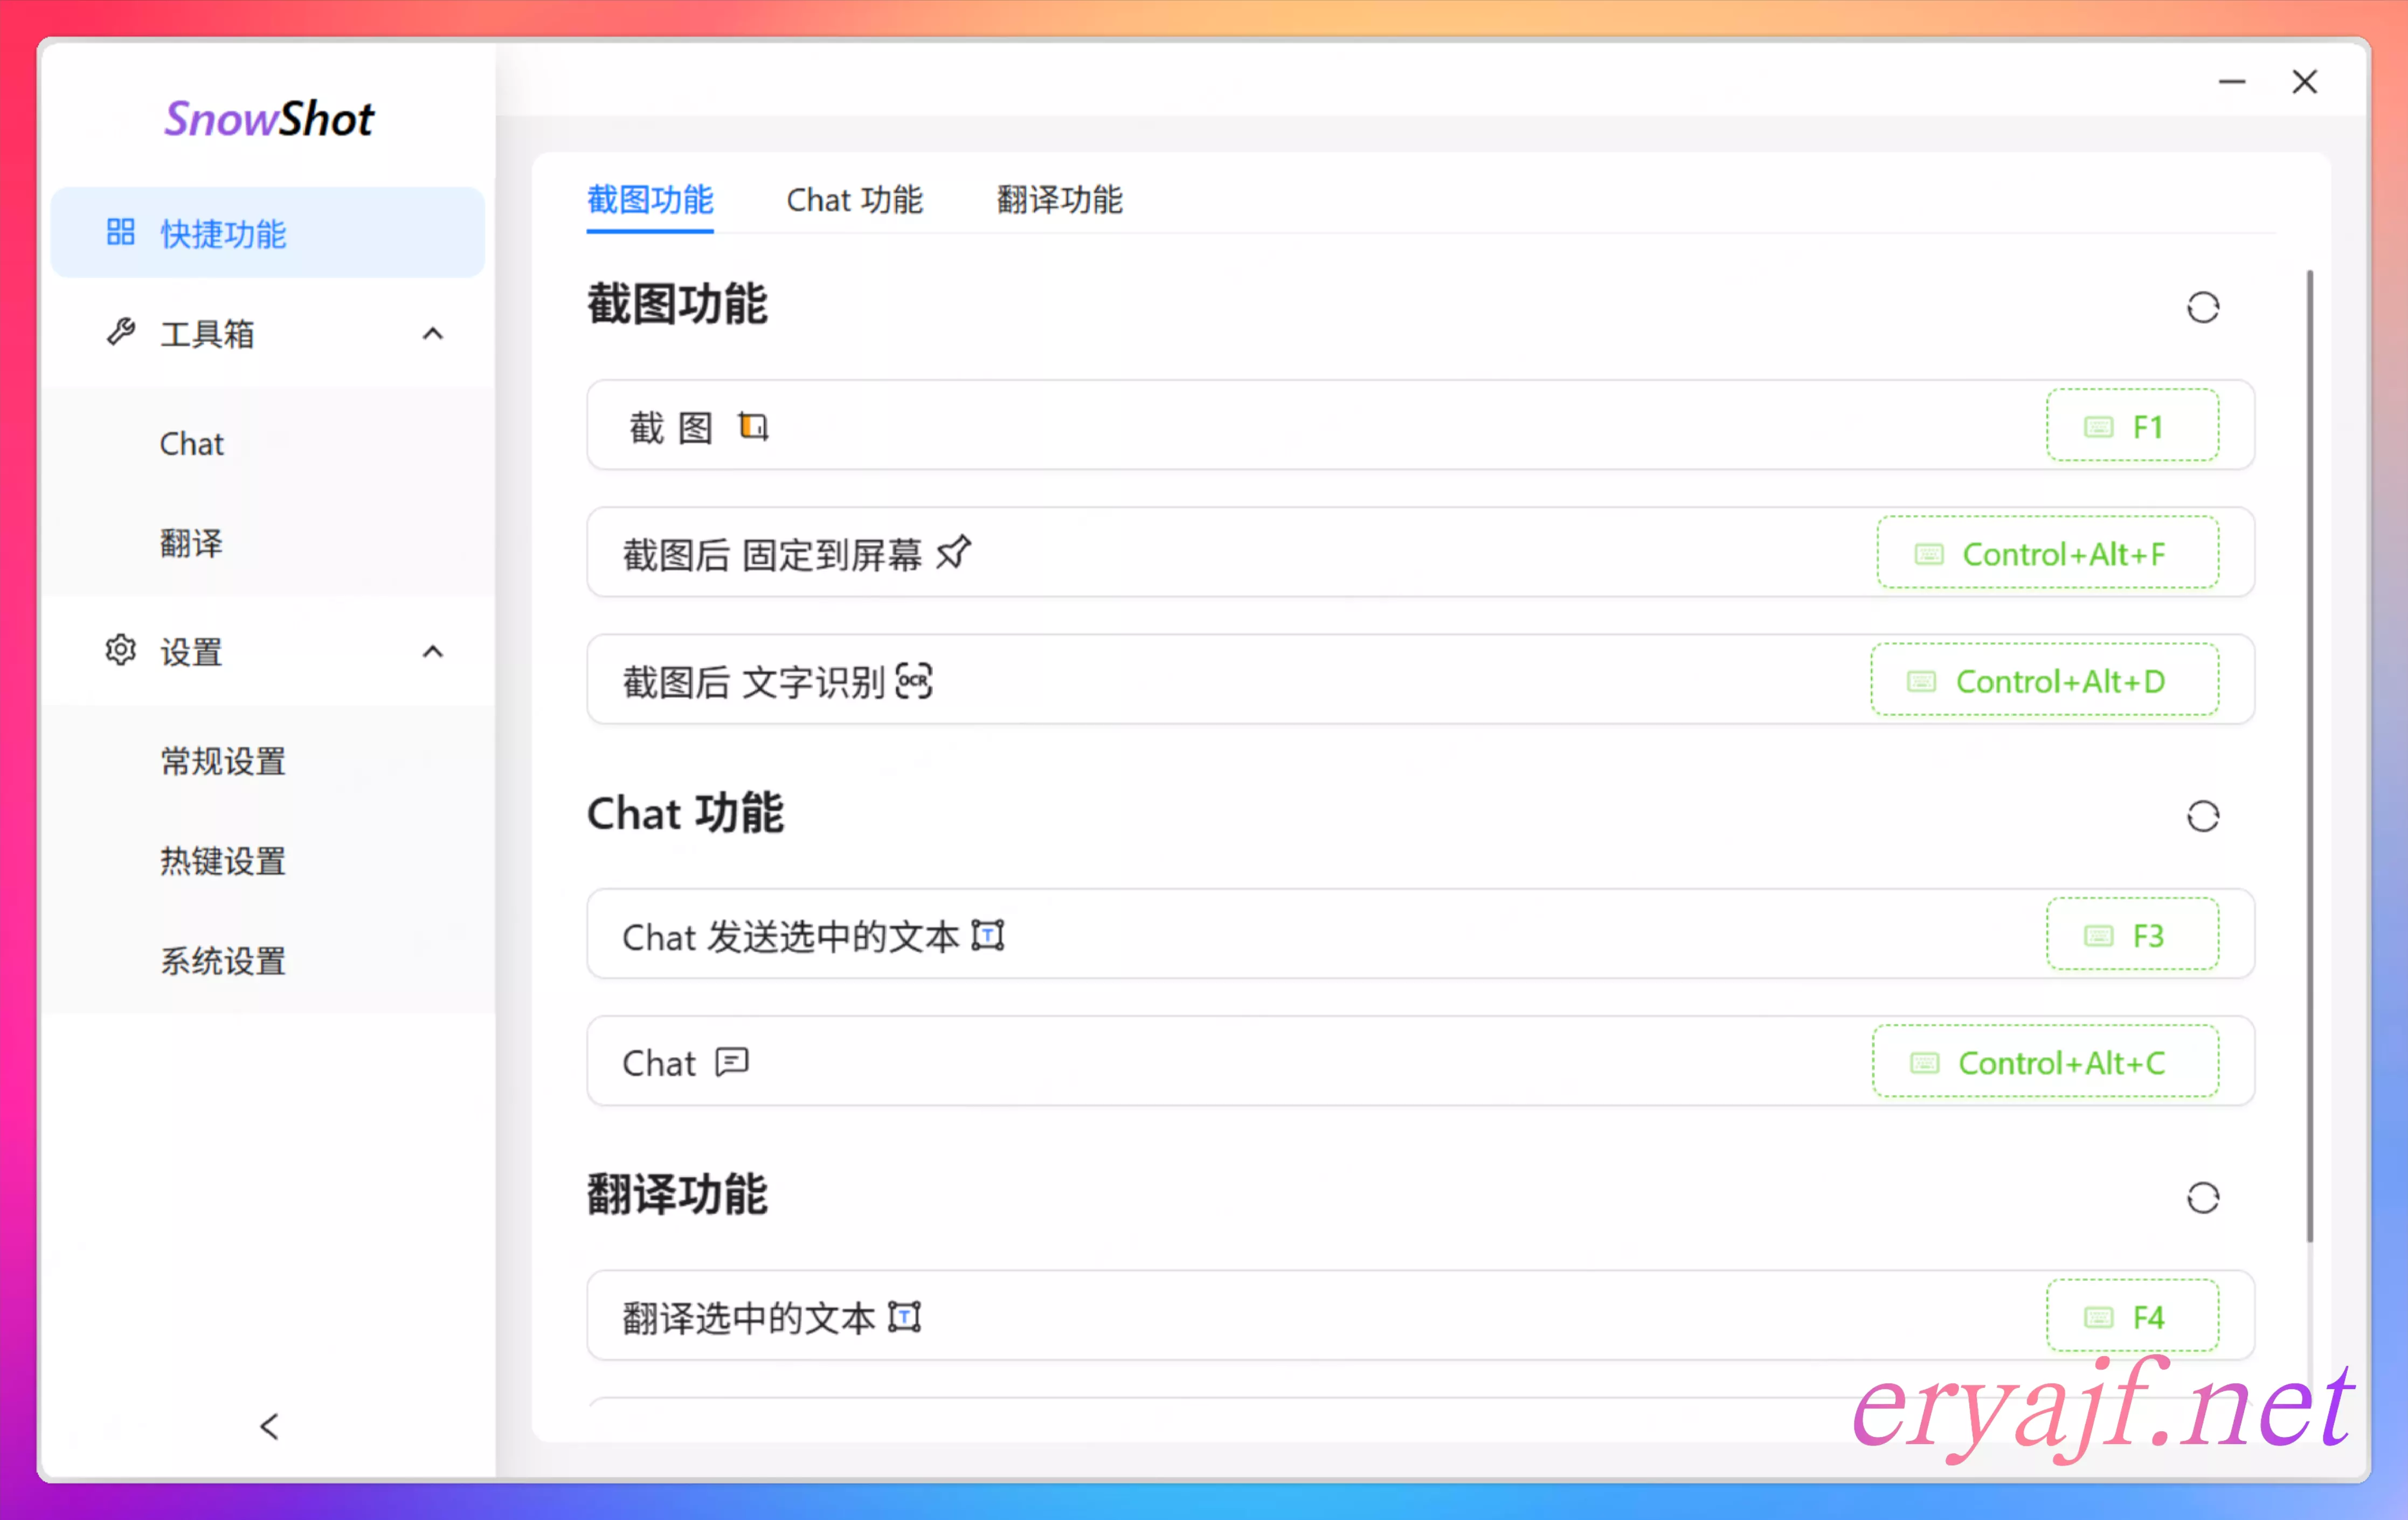Click the 截图功能 section heading
This screenshot has width=2408, height=1520.
677,304
